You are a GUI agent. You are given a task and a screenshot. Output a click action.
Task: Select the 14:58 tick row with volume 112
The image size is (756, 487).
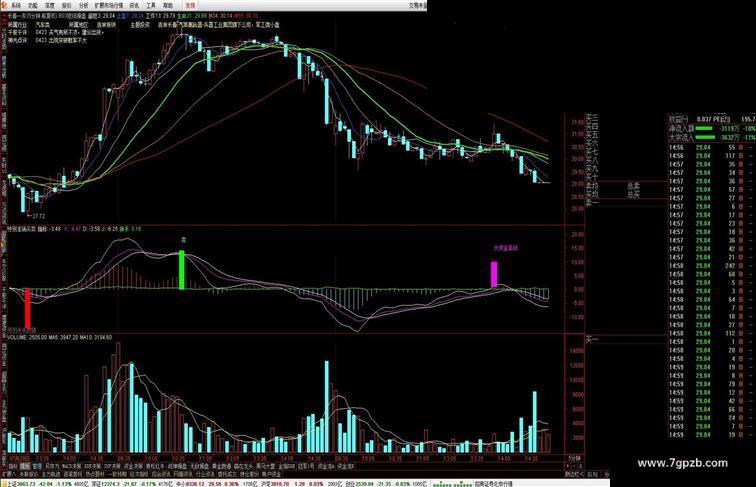point(712,333)
